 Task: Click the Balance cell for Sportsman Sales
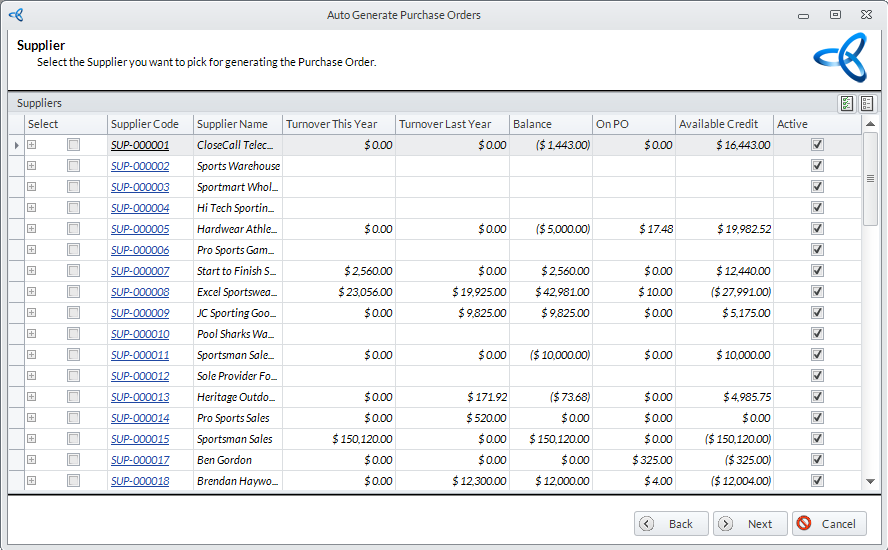coord(550,439)
